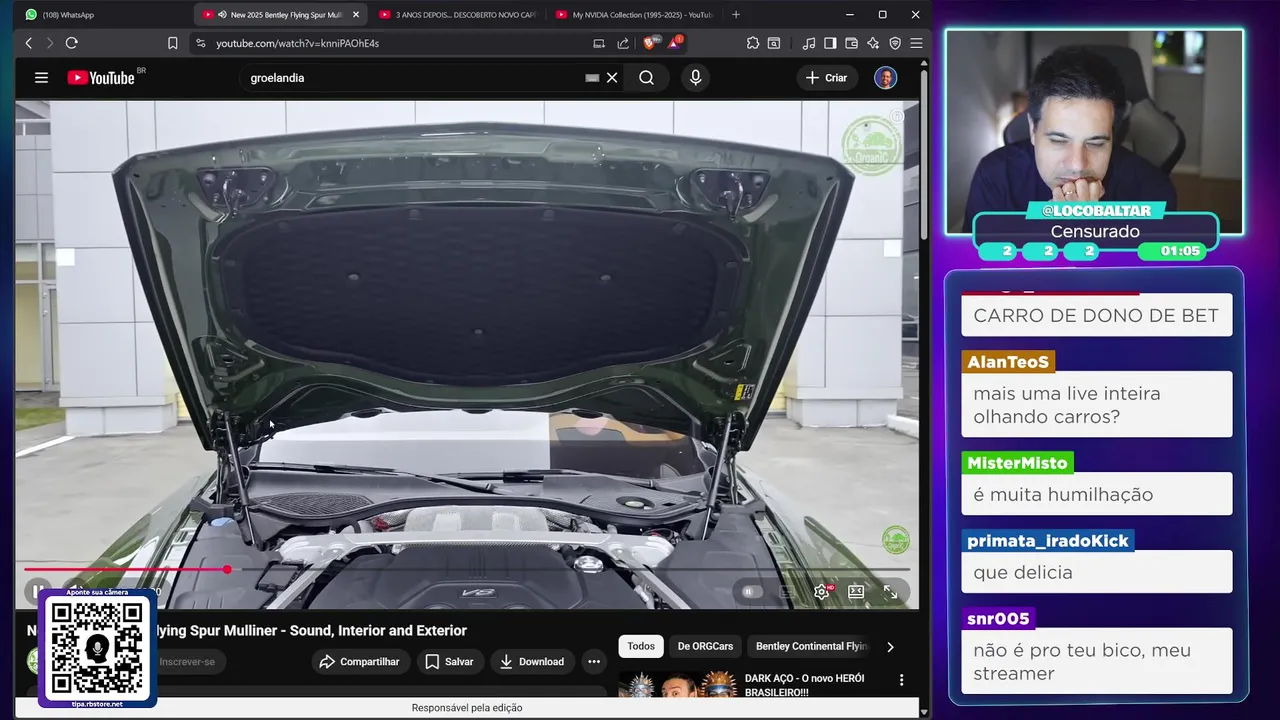Switch to My NVIDIA Collection tab
Screen dimensions: 1280x720
(635, 15)
